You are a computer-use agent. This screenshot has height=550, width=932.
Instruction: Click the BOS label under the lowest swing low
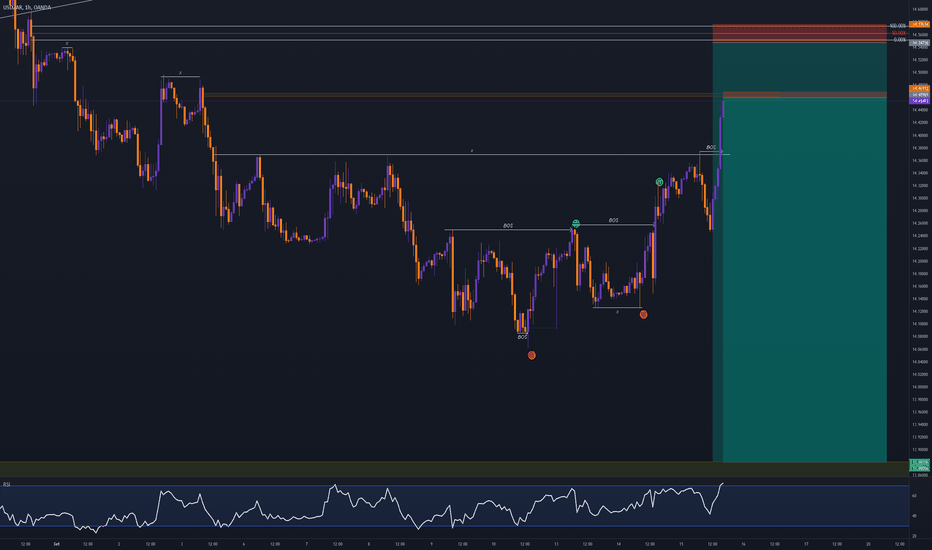tap(522, 337)
